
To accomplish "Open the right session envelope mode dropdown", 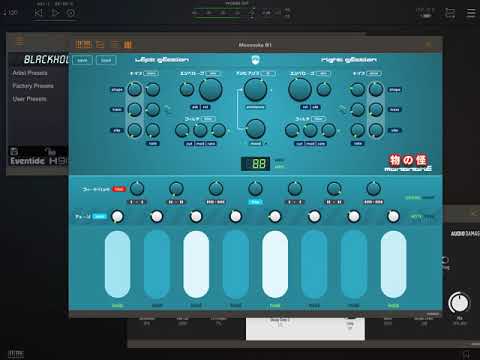I will 323,73.
